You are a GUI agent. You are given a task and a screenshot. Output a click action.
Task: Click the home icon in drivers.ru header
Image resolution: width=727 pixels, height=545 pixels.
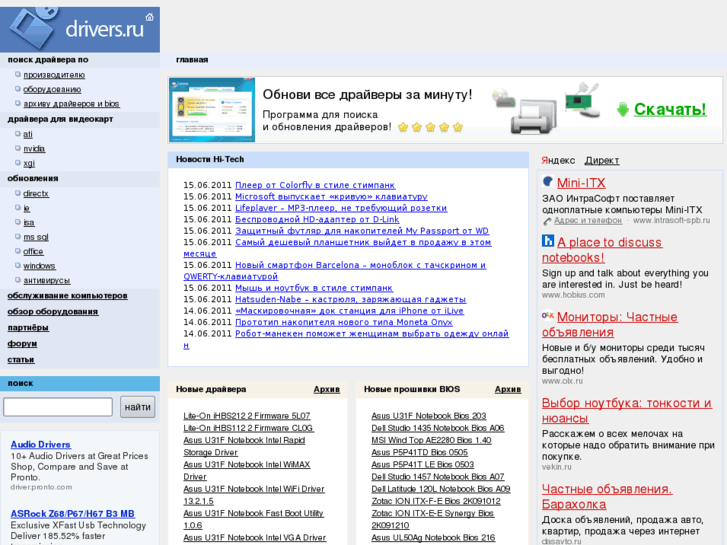pos(149,17)
